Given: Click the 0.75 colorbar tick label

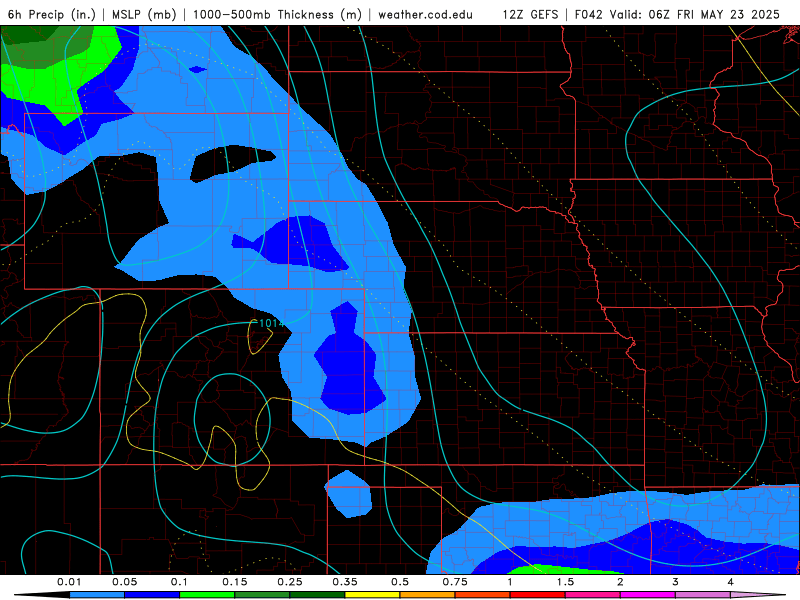Looking at the screenshot, I should [x=455, y=582].
